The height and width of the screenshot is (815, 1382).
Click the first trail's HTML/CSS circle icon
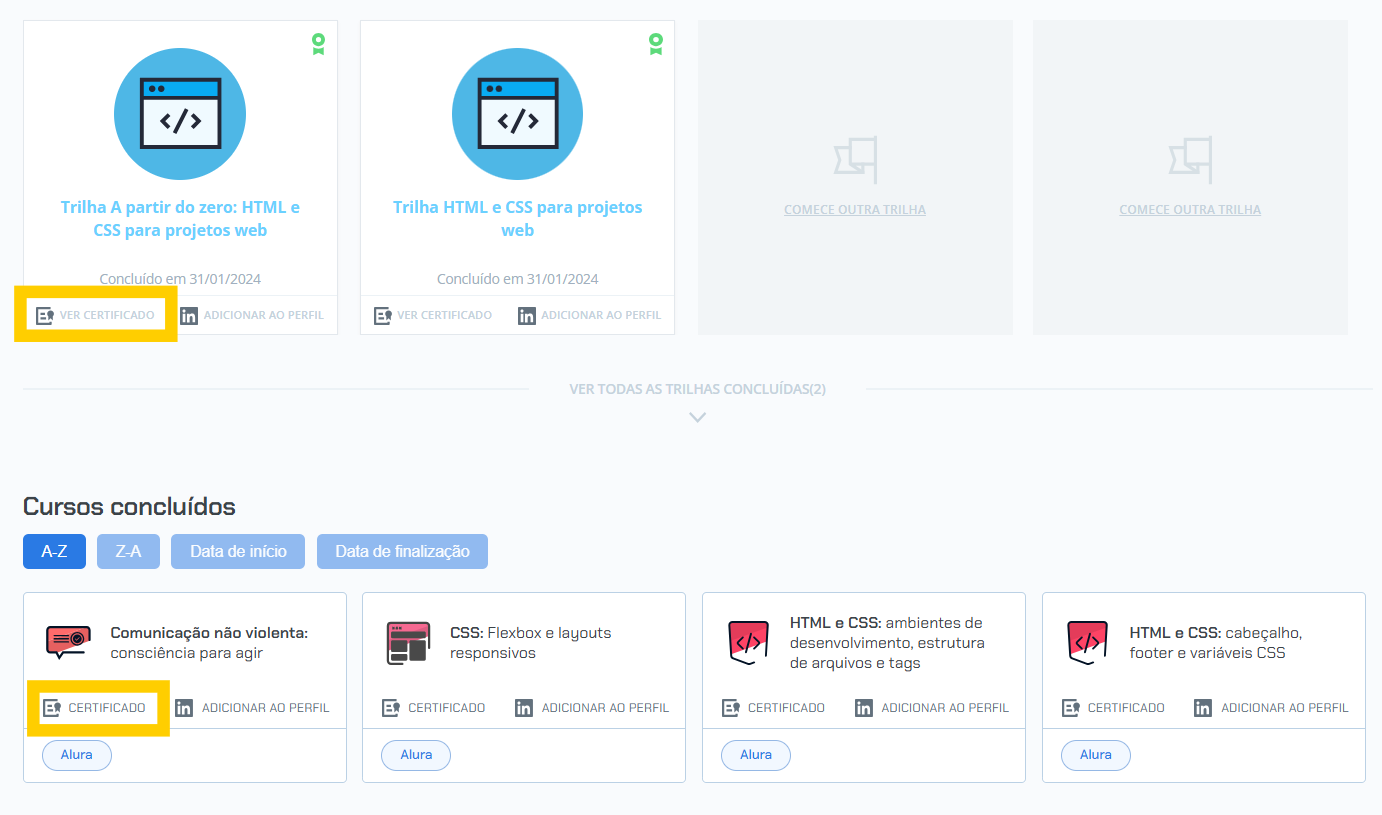(180, 113)
